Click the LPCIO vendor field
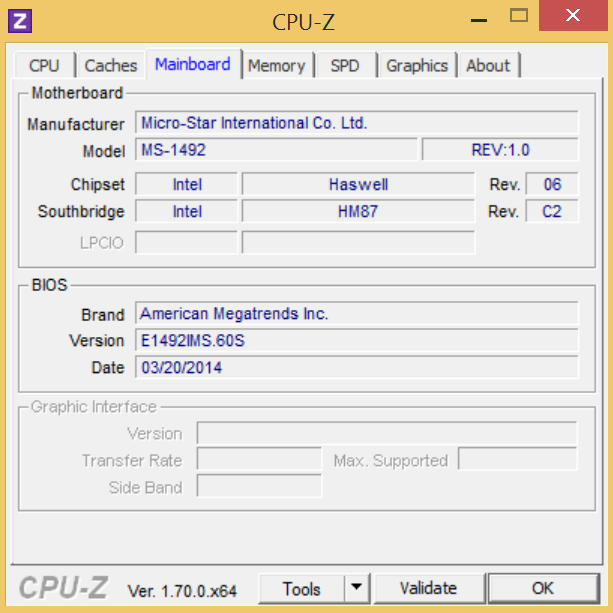This screenshot has width=613, height=613. (186, 242)
